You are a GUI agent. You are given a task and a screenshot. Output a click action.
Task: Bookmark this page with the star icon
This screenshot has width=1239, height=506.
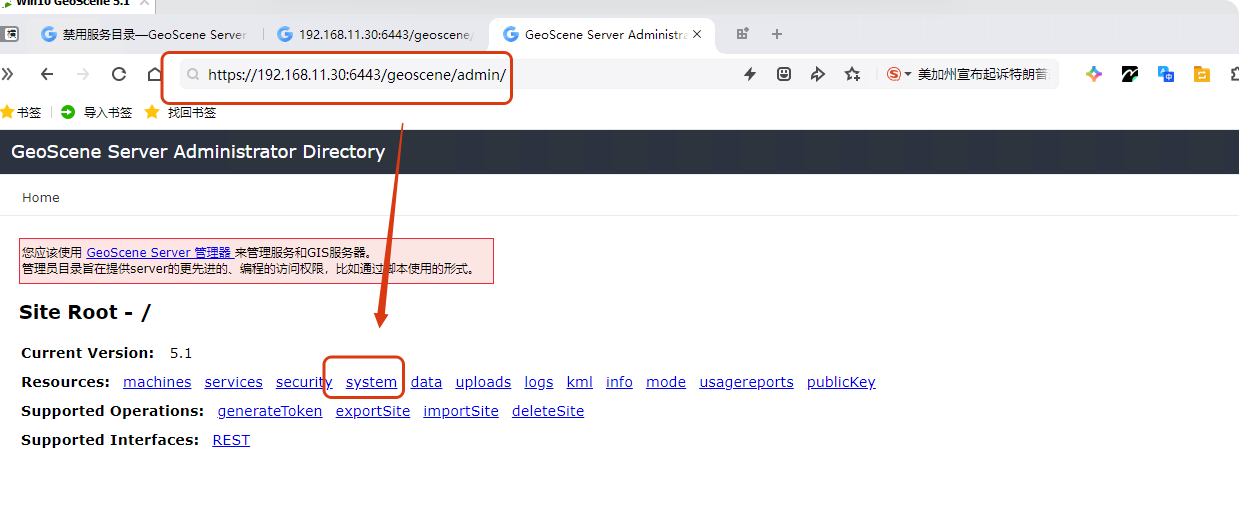[852, 74]
